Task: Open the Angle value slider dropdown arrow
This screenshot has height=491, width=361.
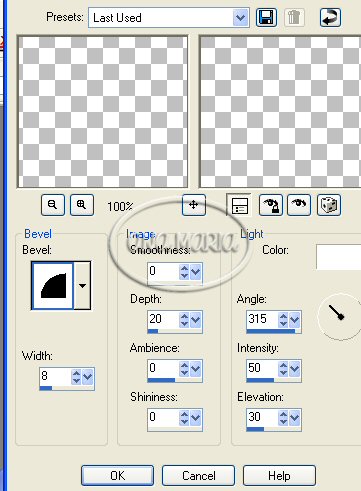Action: [295, 320]
